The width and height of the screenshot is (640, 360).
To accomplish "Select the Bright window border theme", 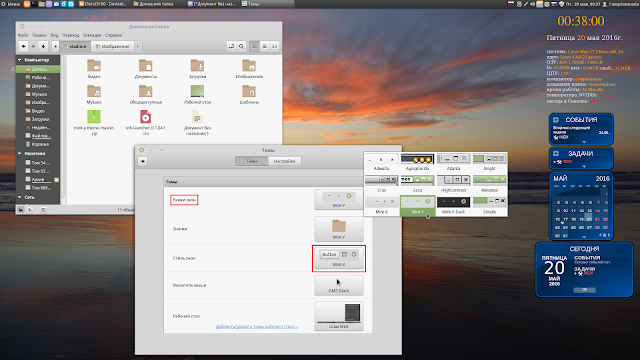I will point(489,162).
